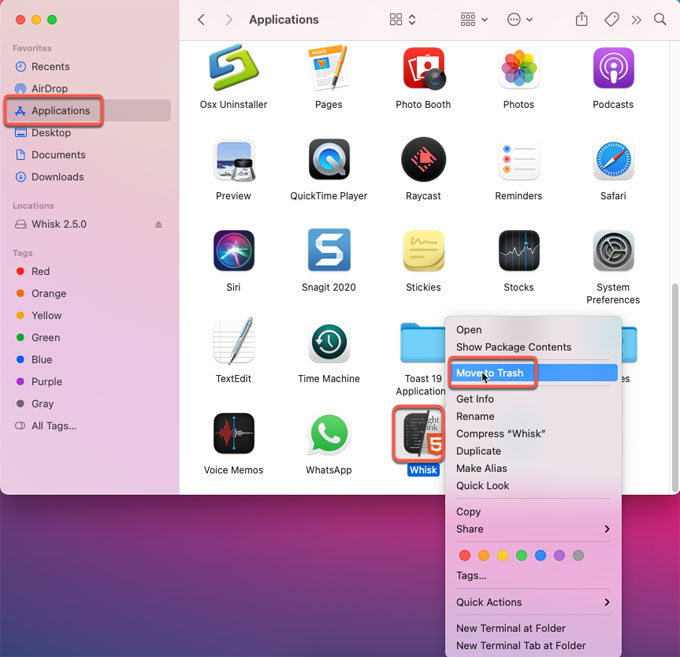Select the Snagit 2020 icon
Viewport: 680px width, 657px height.
coord(329,250)
